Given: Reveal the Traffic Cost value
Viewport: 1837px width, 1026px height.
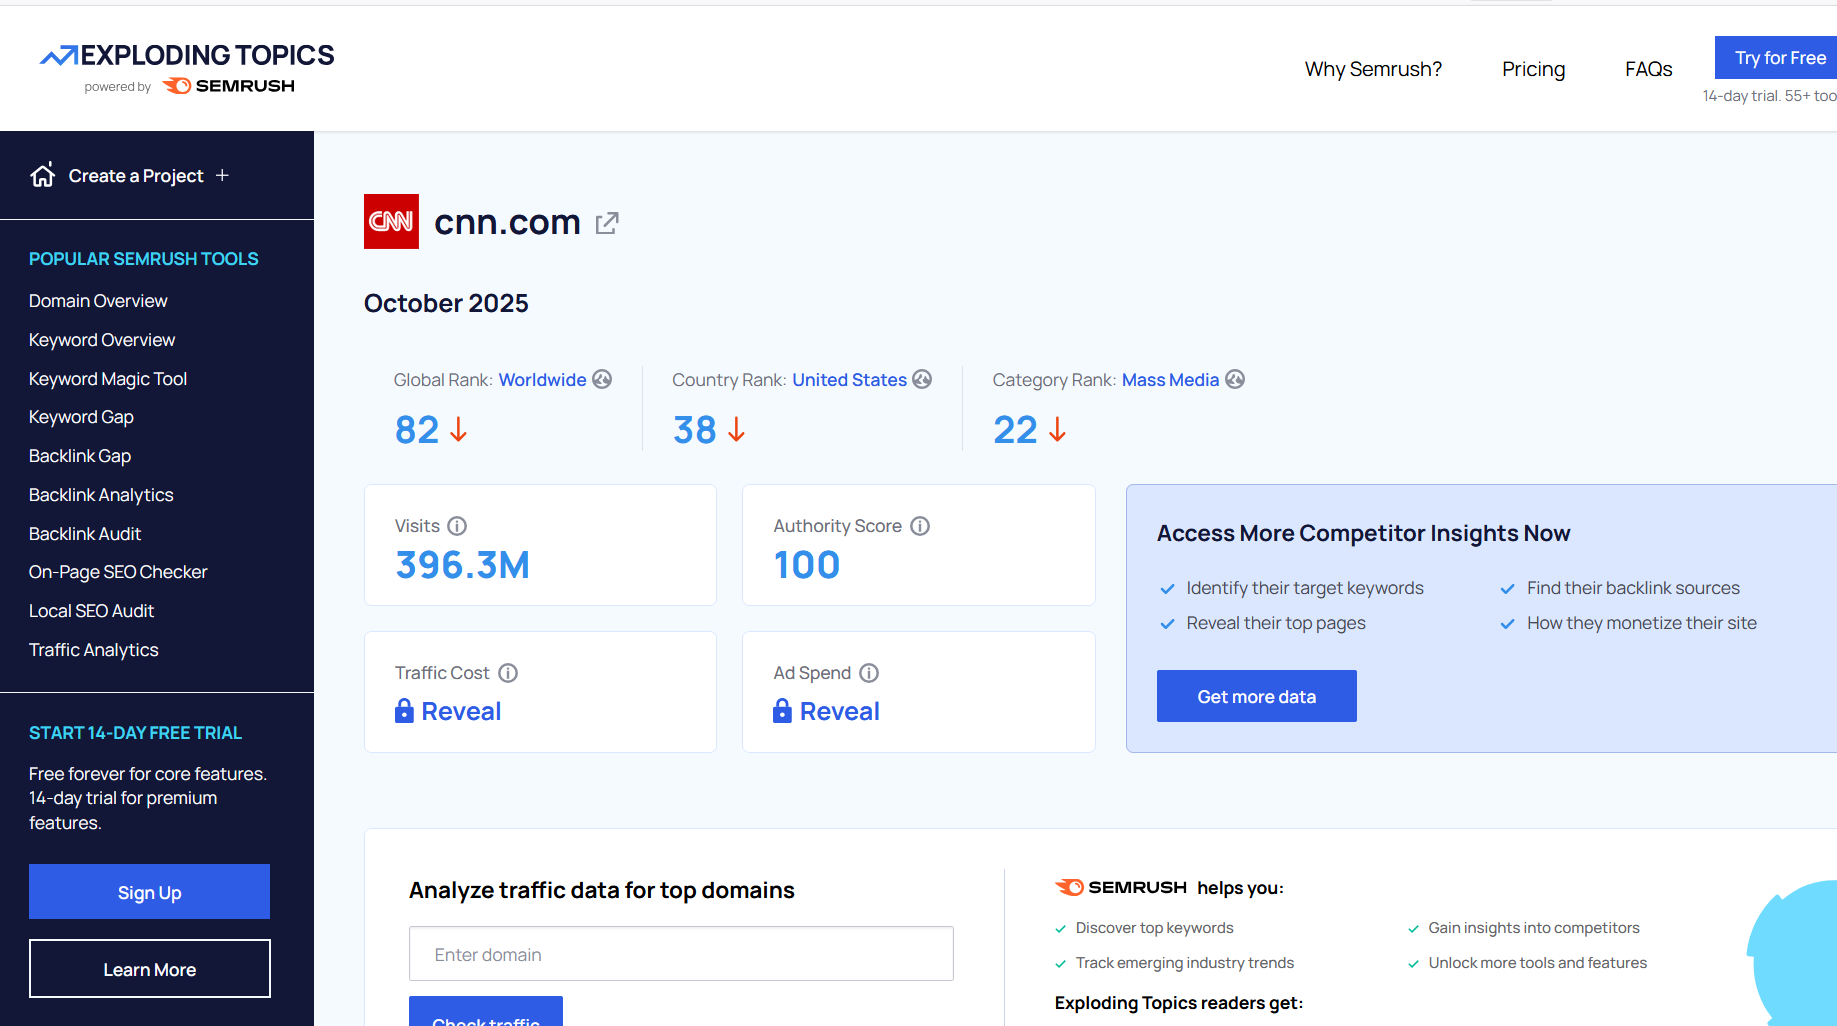Looking at the screenshot, I should (461, 711).
